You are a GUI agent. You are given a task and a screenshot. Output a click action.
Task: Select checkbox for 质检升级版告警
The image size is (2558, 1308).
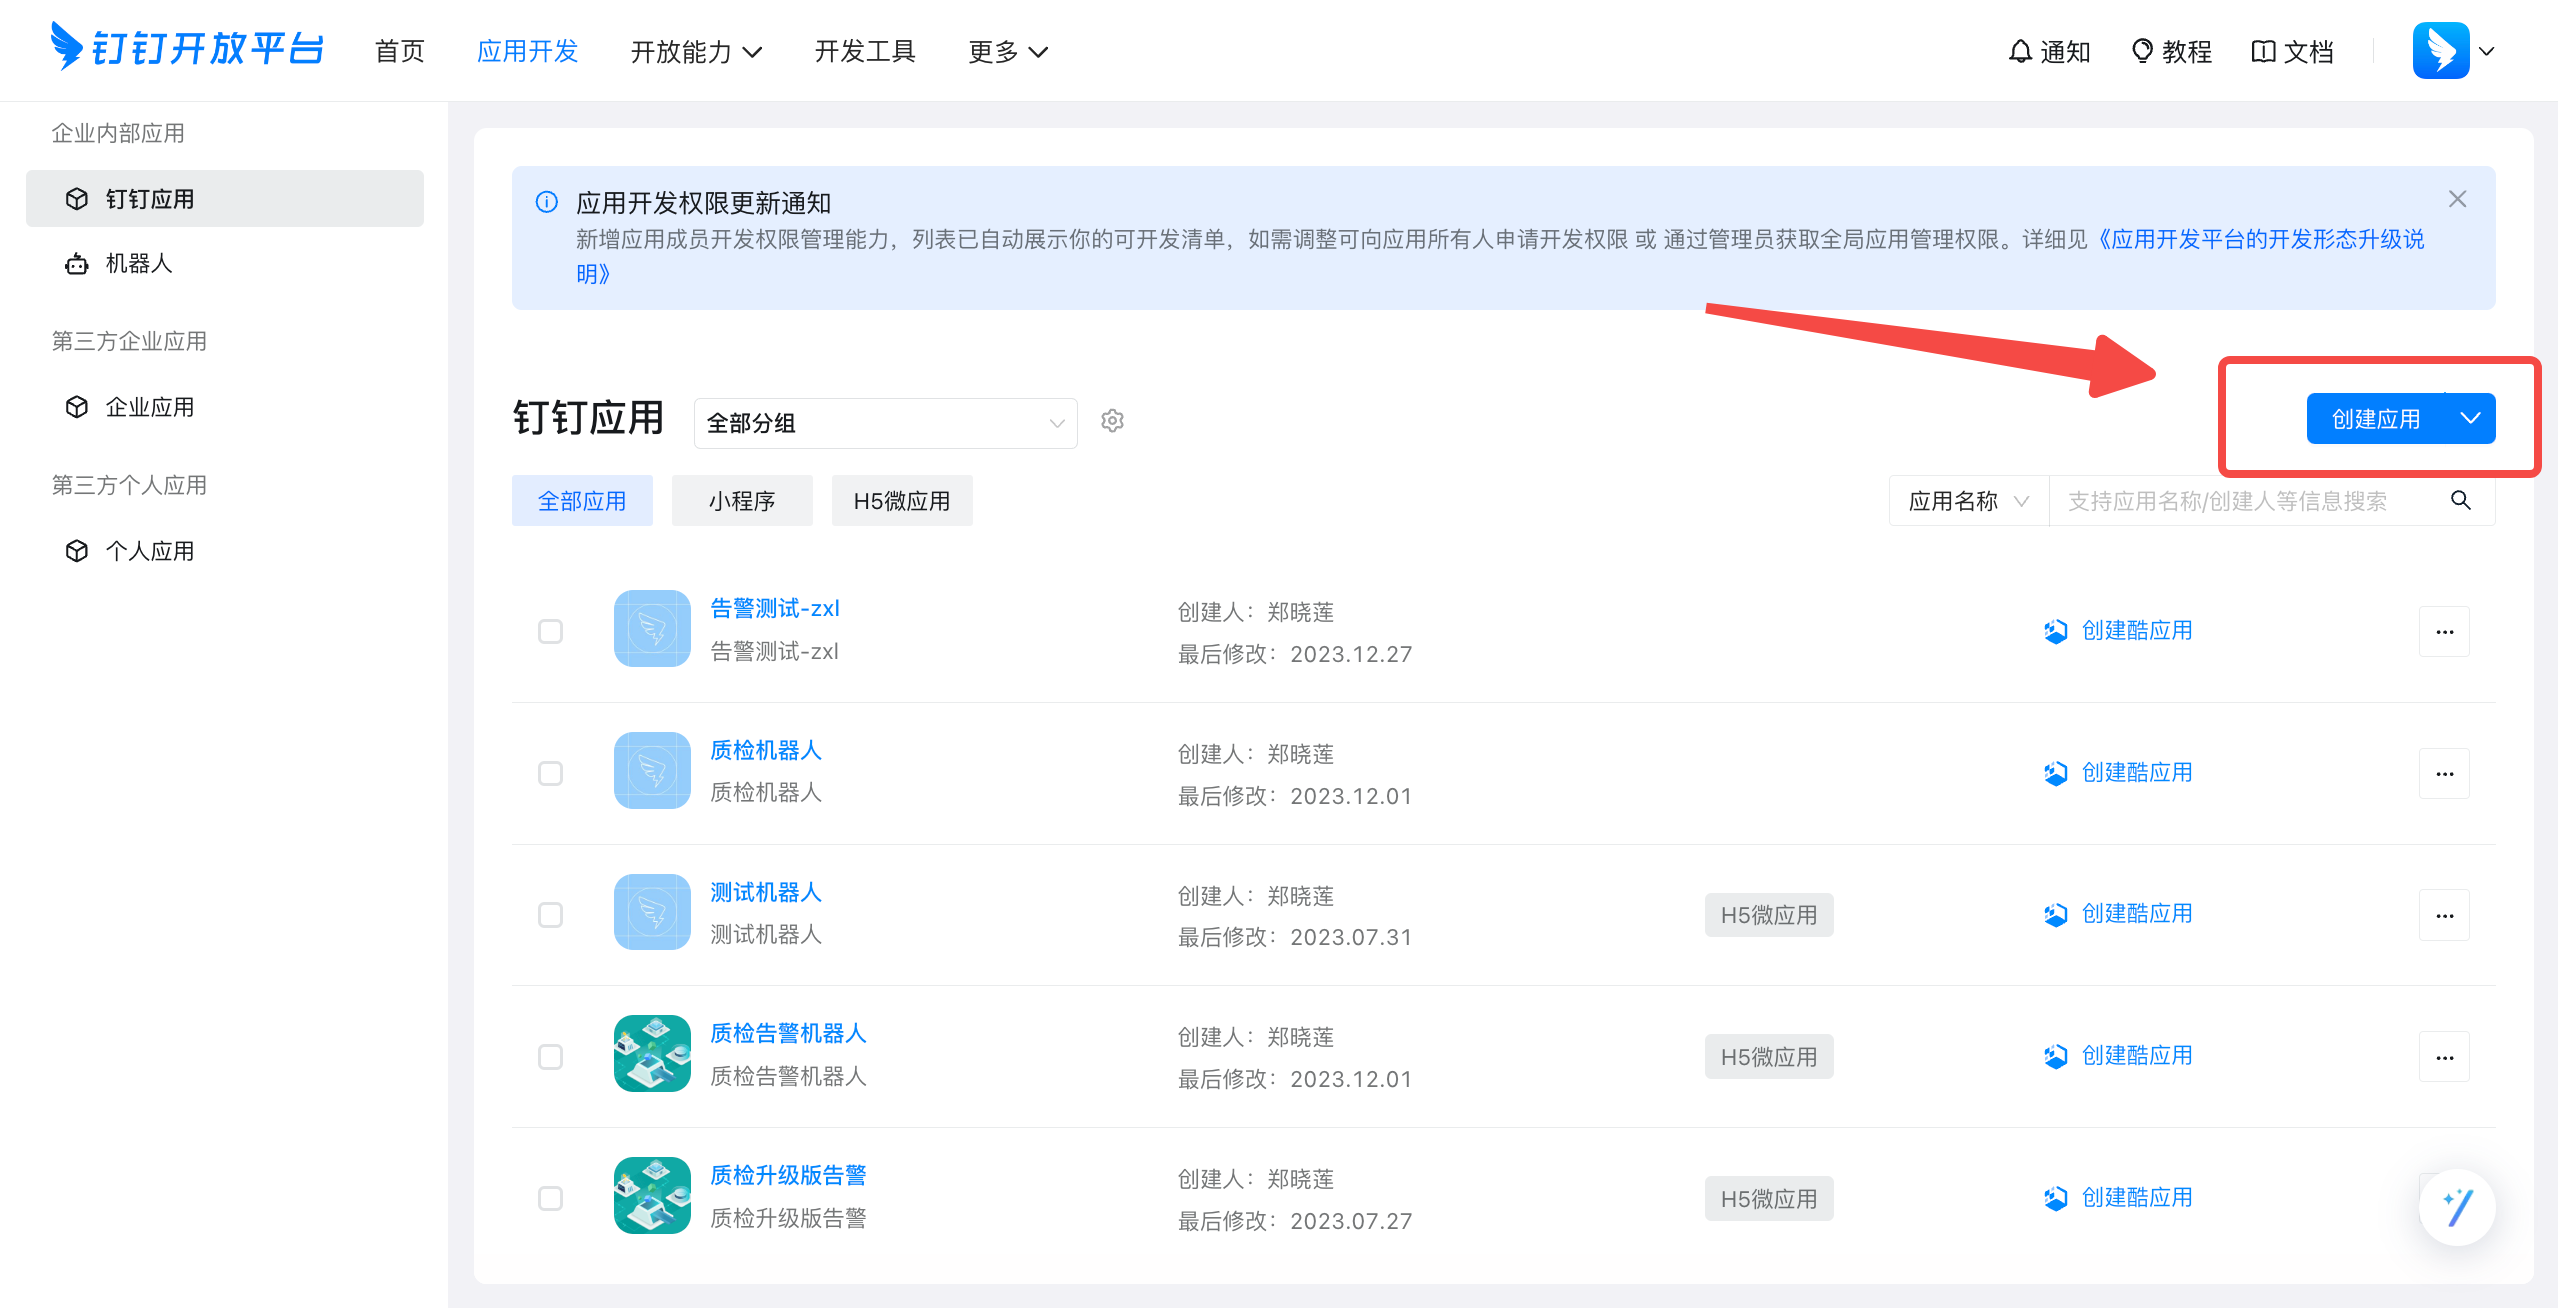550,1198
